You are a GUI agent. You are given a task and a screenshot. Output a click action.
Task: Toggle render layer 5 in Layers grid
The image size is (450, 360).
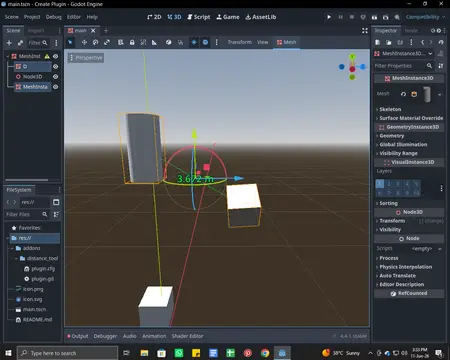pyautogui.click(x=416, y=184)
